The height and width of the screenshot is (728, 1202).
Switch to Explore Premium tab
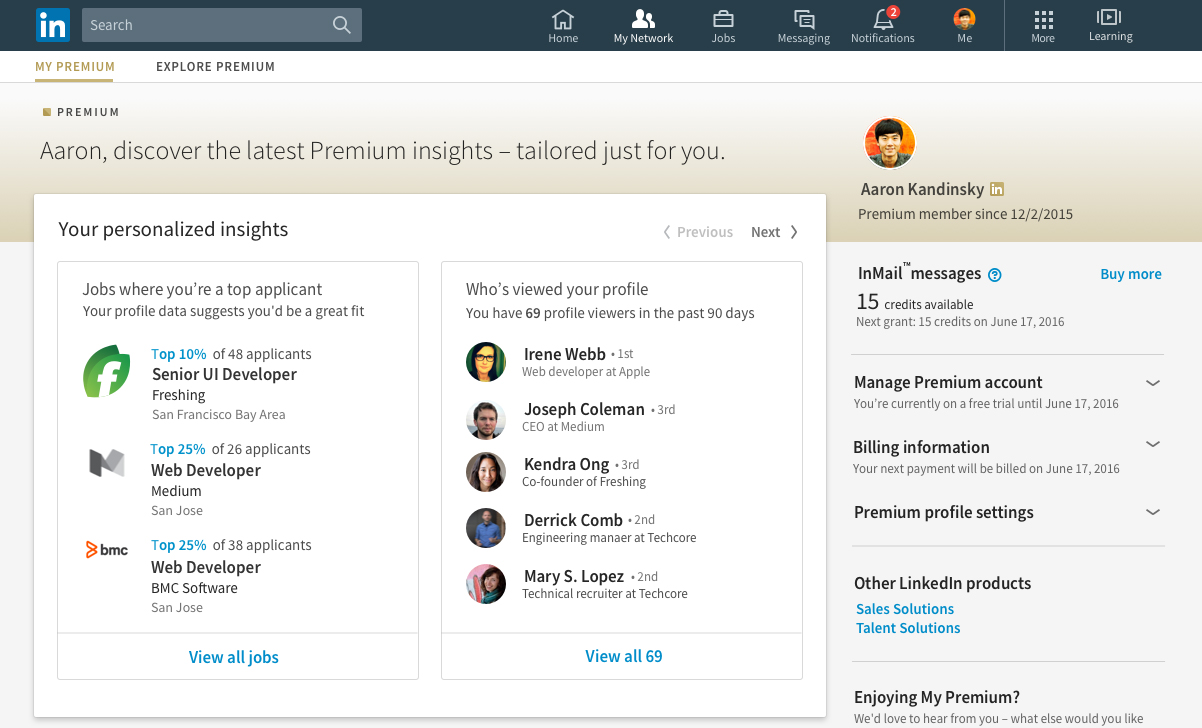[215, 67]
